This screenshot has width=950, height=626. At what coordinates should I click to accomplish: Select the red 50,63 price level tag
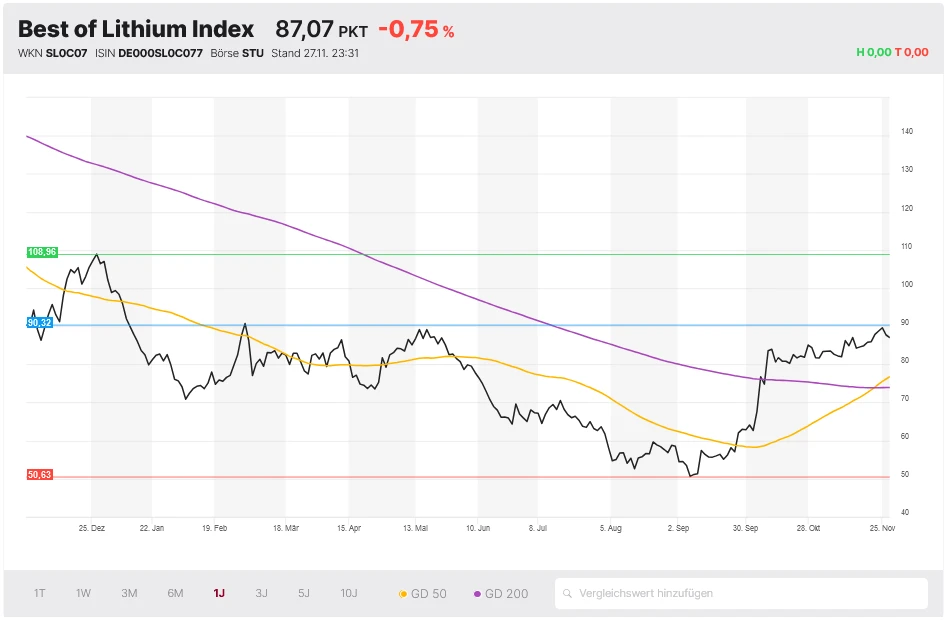point(38,476)
